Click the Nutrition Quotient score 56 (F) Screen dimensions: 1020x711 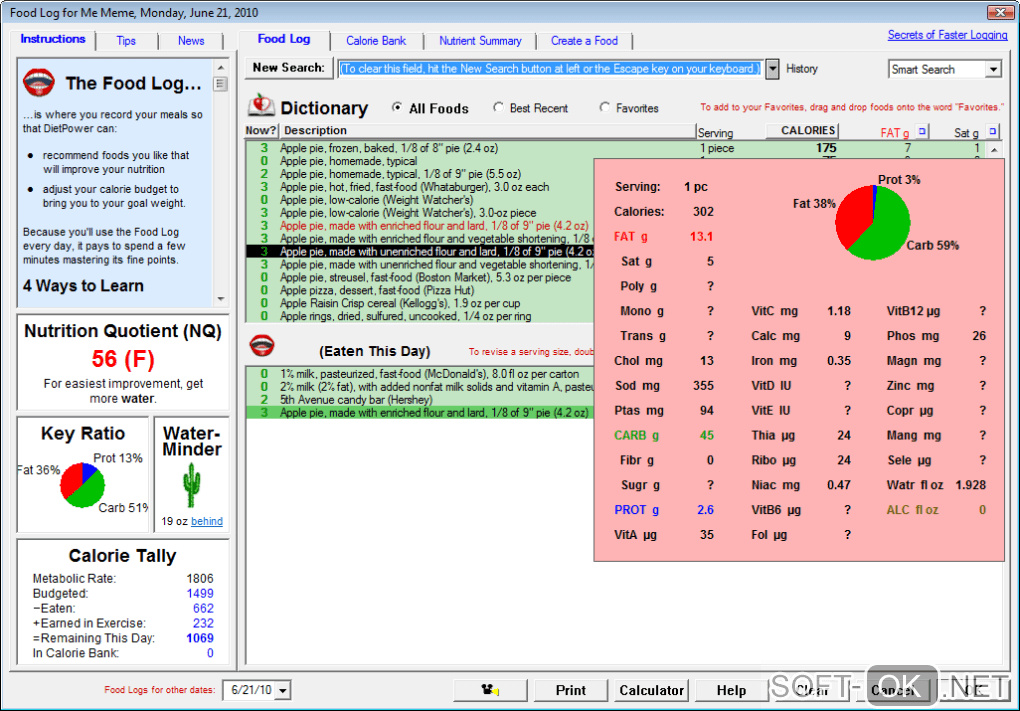[x=123, y=359]
